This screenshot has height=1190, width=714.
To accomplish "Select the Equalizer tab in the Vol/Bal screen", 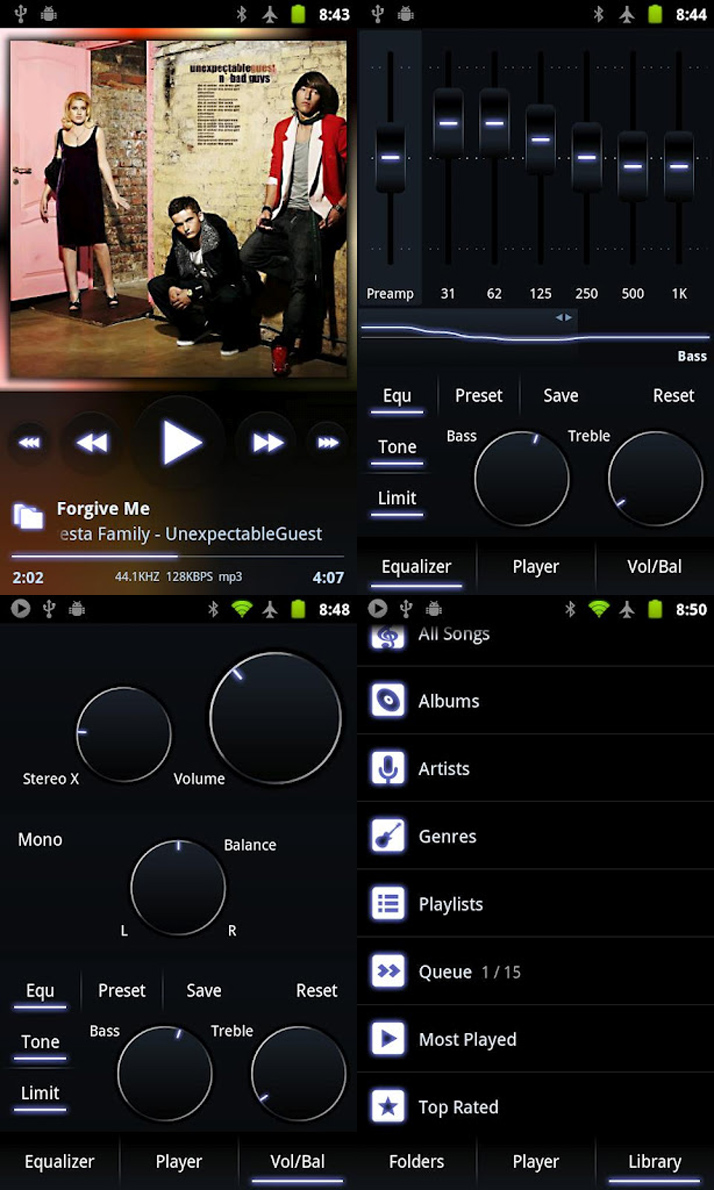I will pyautogui.click(x=59, y=1162).
